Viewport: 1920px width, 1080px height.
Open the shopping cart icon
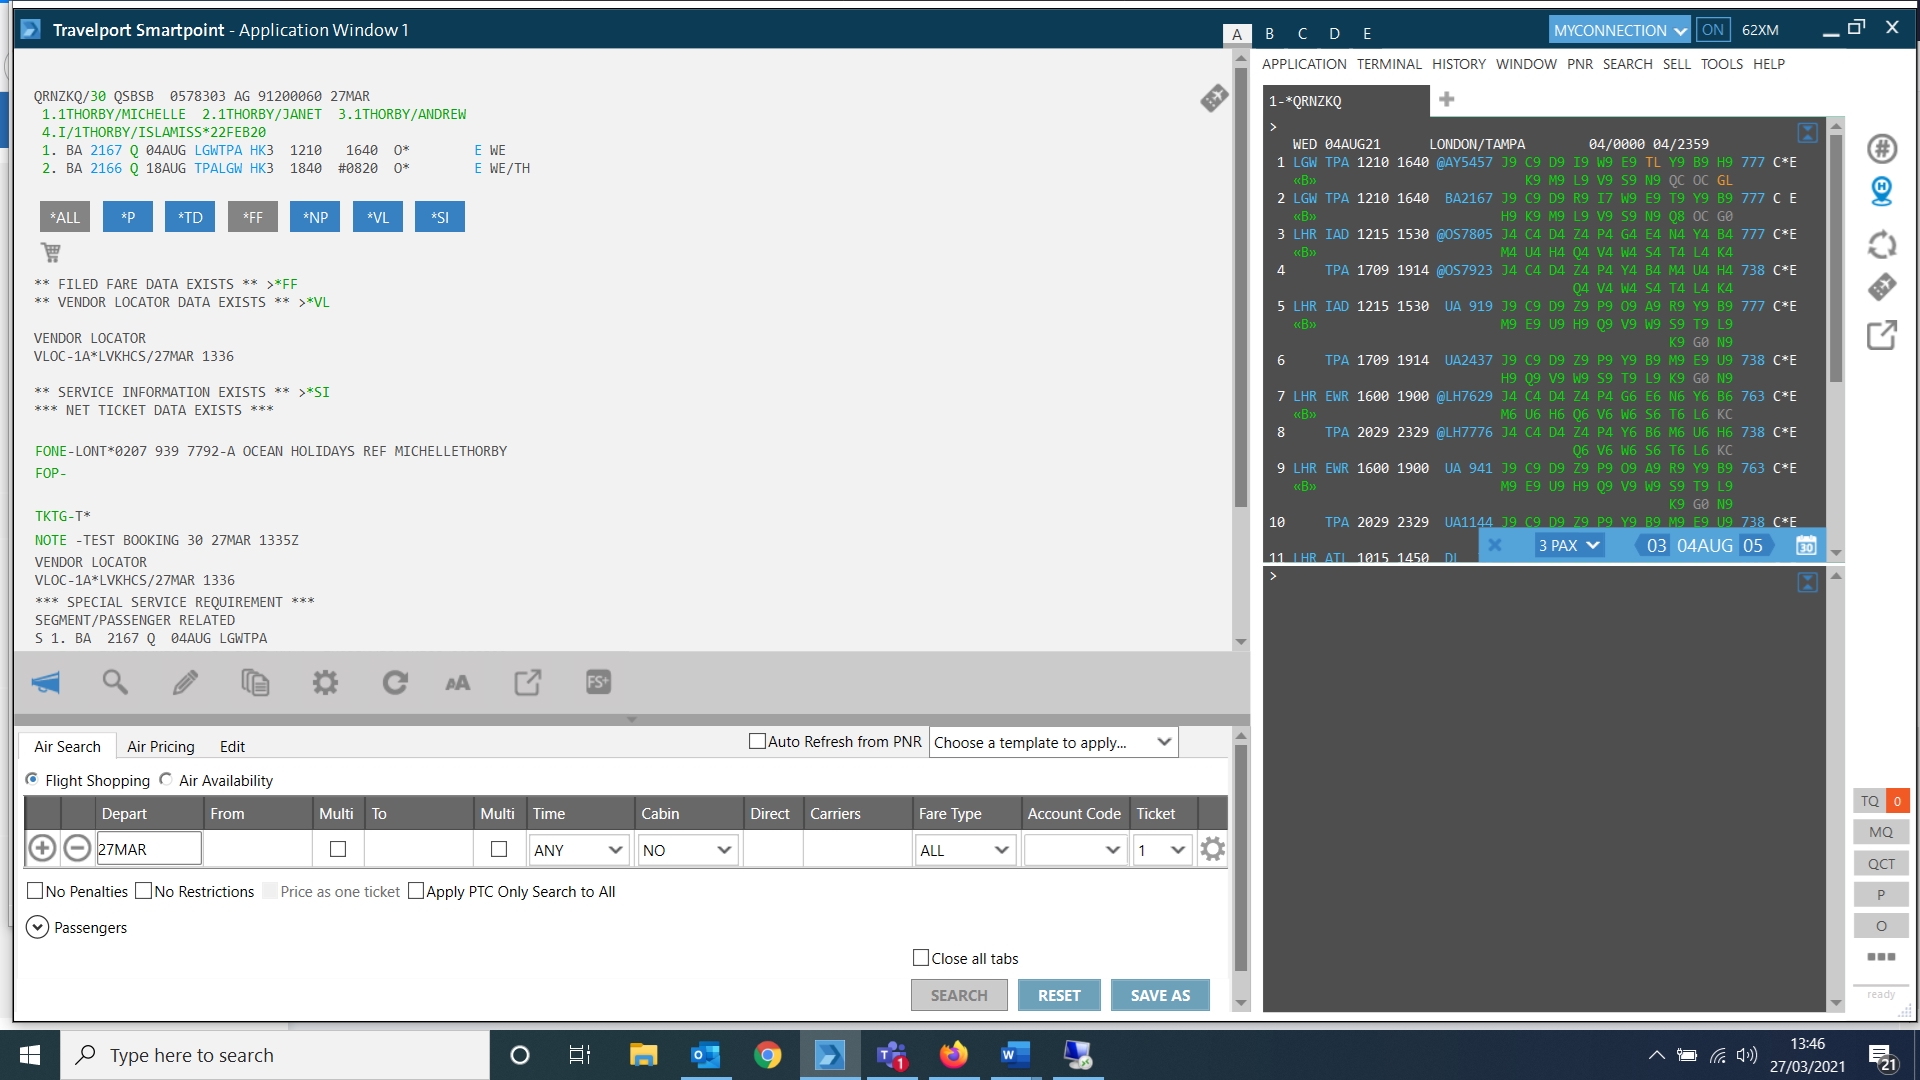click(51, 253)
